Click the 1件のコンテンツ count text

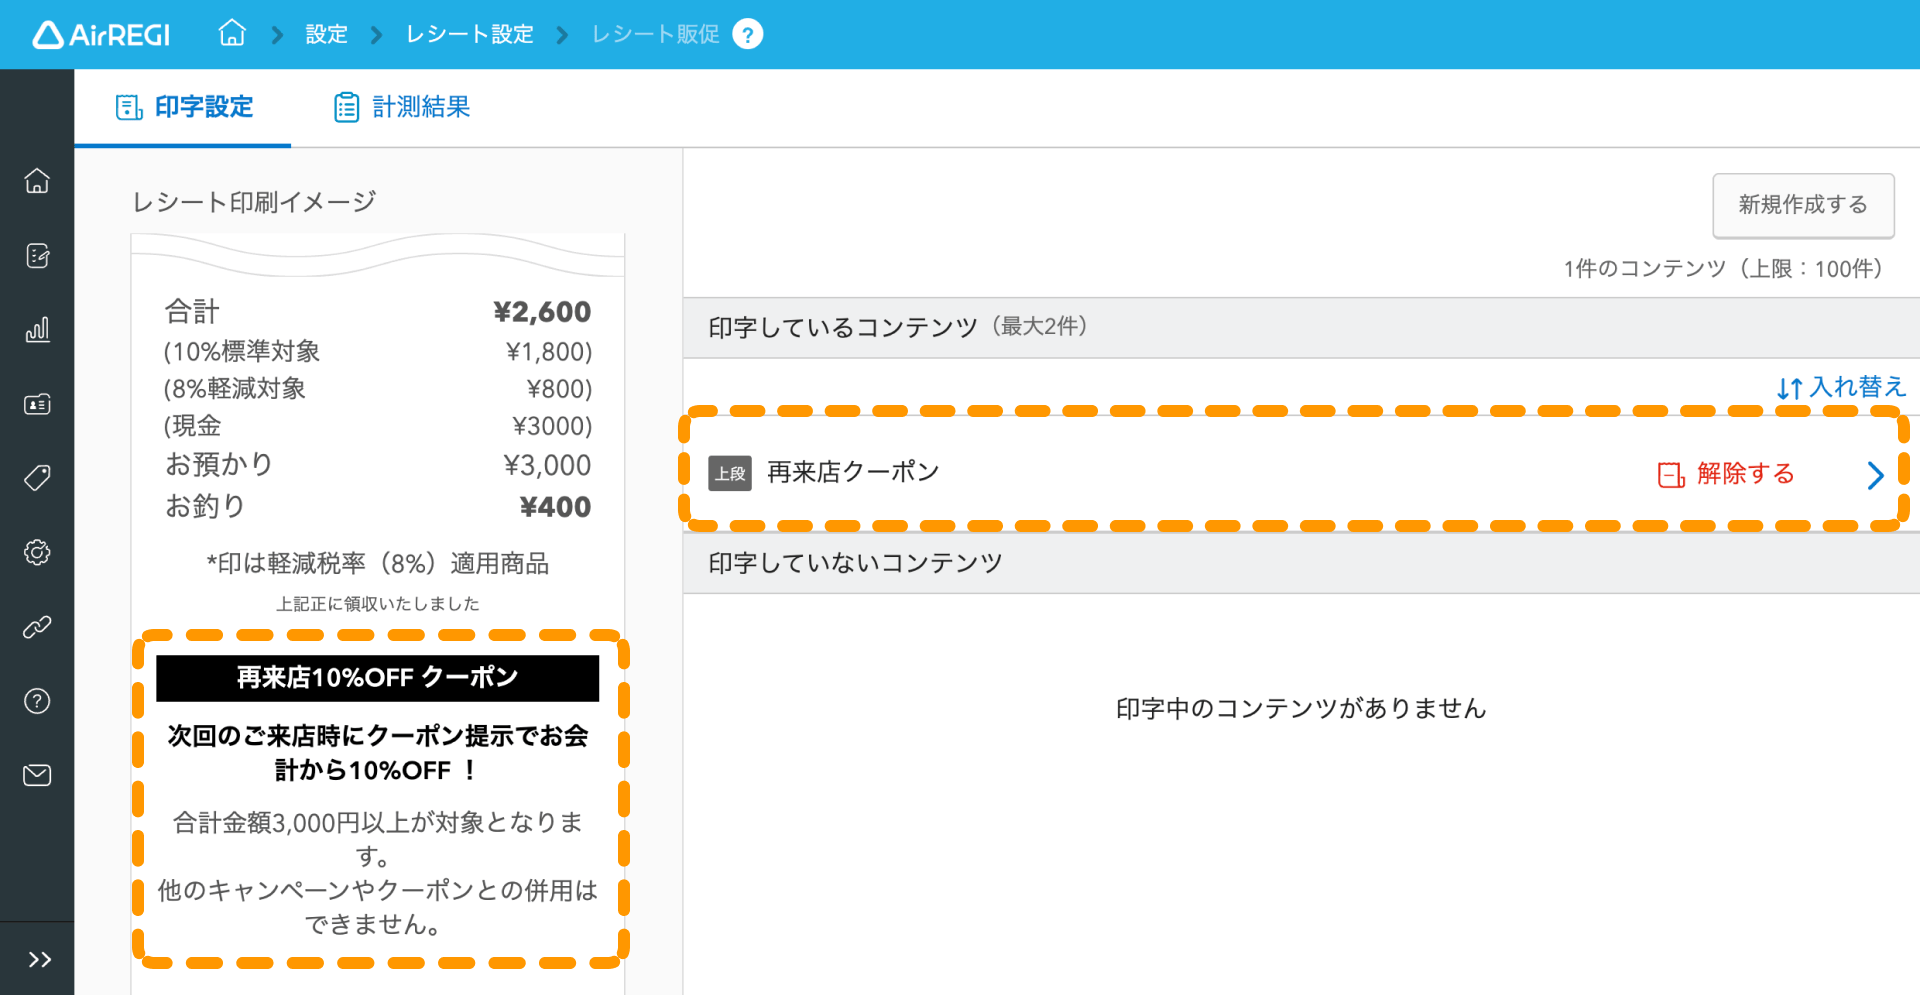click(1723, 269)
